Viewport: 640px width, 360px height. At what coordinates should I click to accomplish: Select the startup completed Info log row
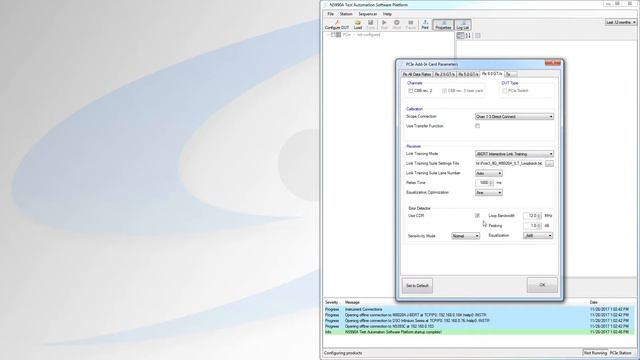tap(480, 332)
